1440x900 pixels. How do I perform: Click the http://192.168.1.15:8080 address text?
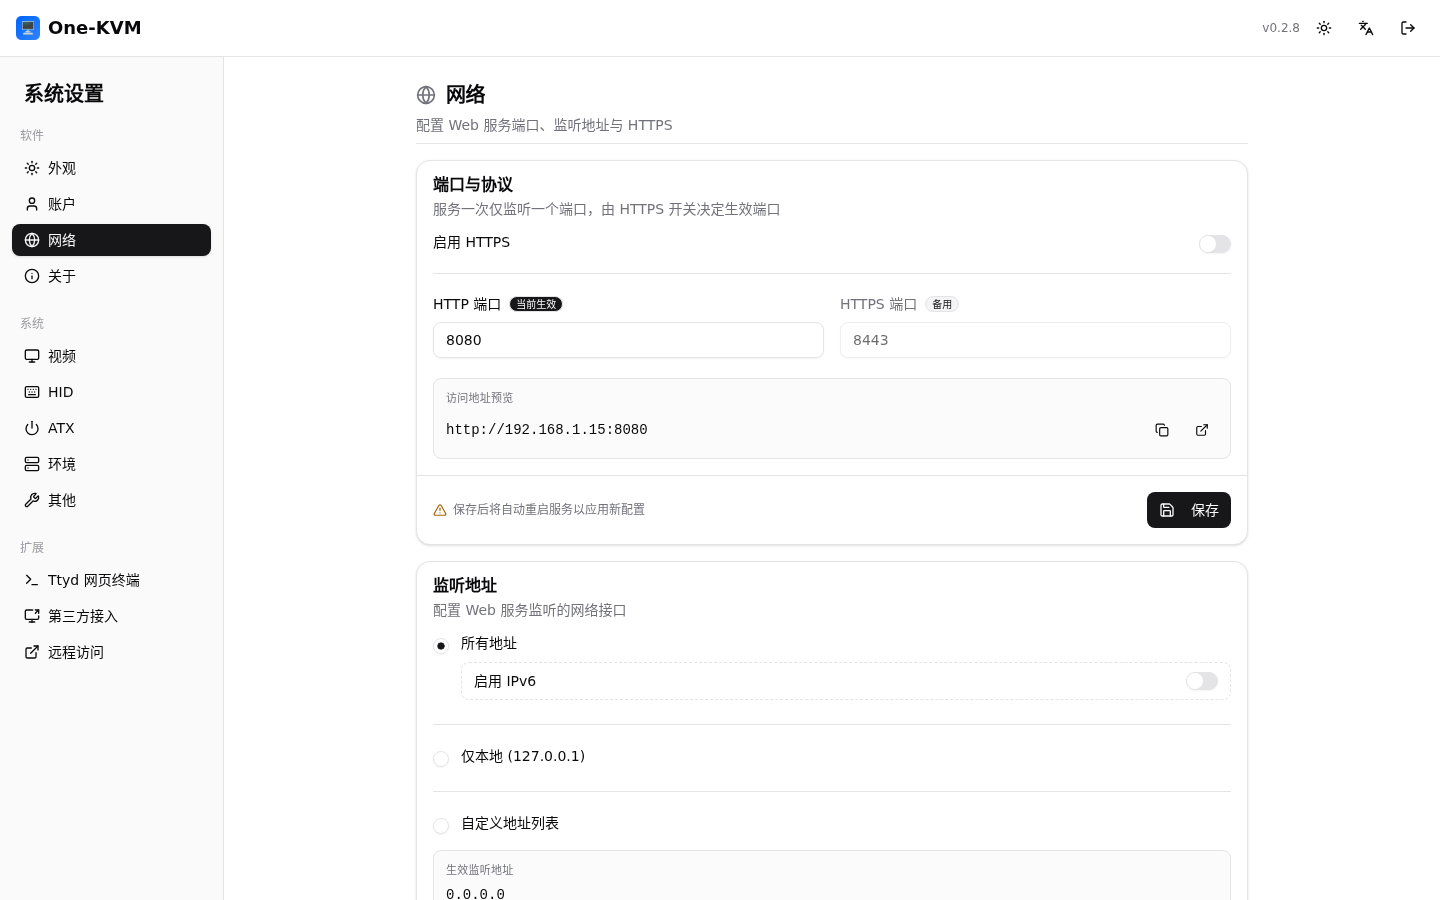coord(547,430)
